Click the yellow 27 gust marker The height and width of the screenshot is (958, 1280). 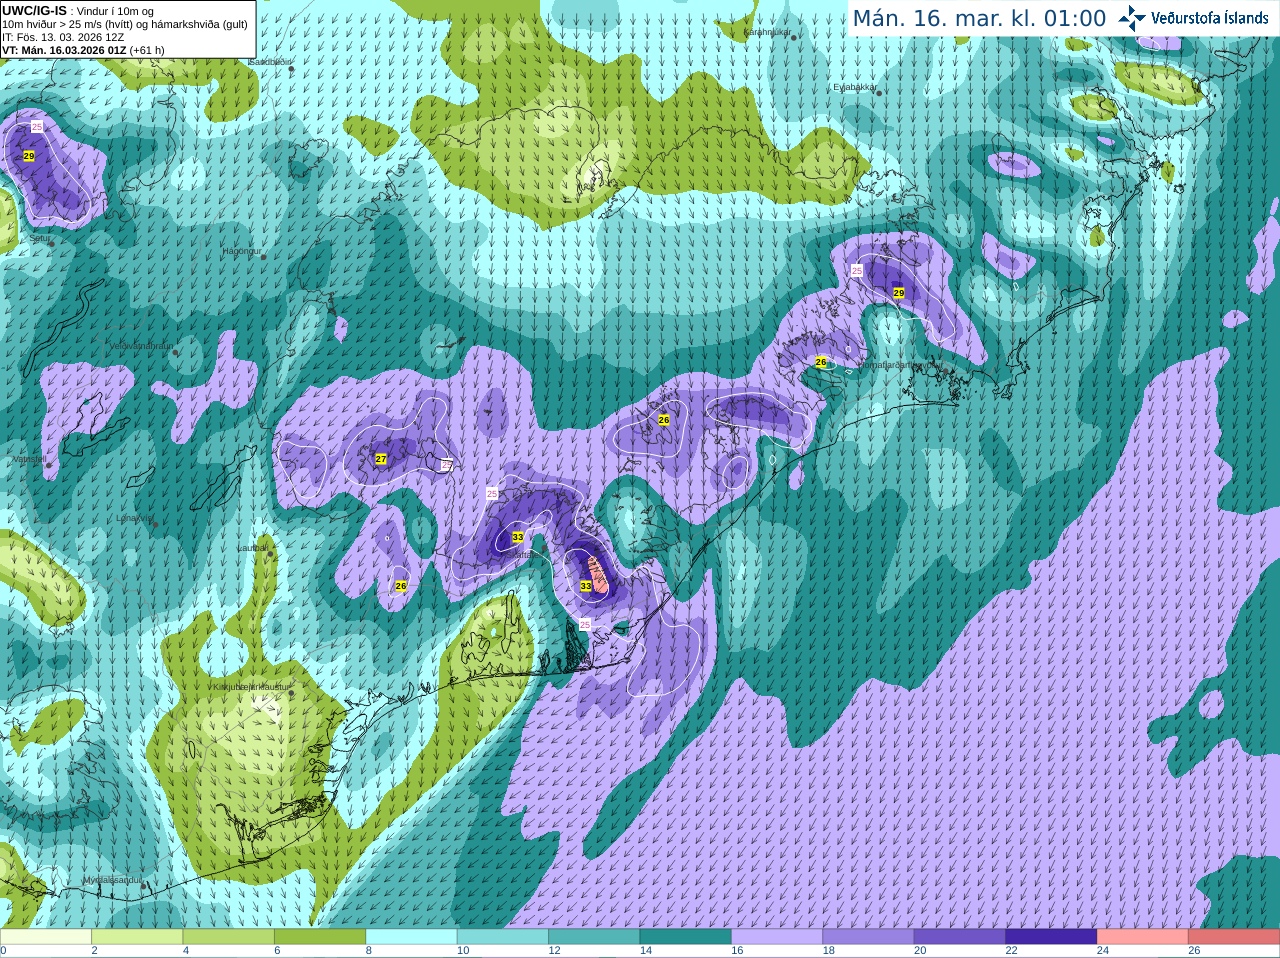click(381, 459)
